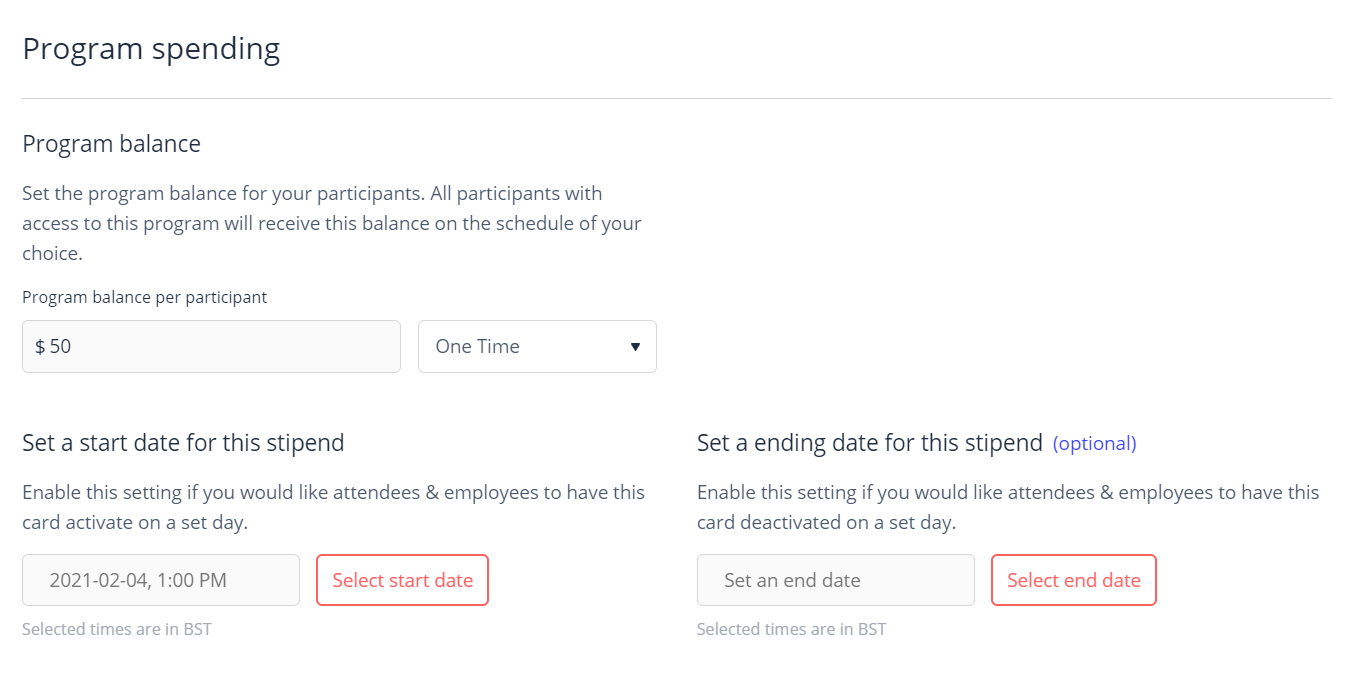
Task: Click the card deactivation description text
Action: (1007, 507)
